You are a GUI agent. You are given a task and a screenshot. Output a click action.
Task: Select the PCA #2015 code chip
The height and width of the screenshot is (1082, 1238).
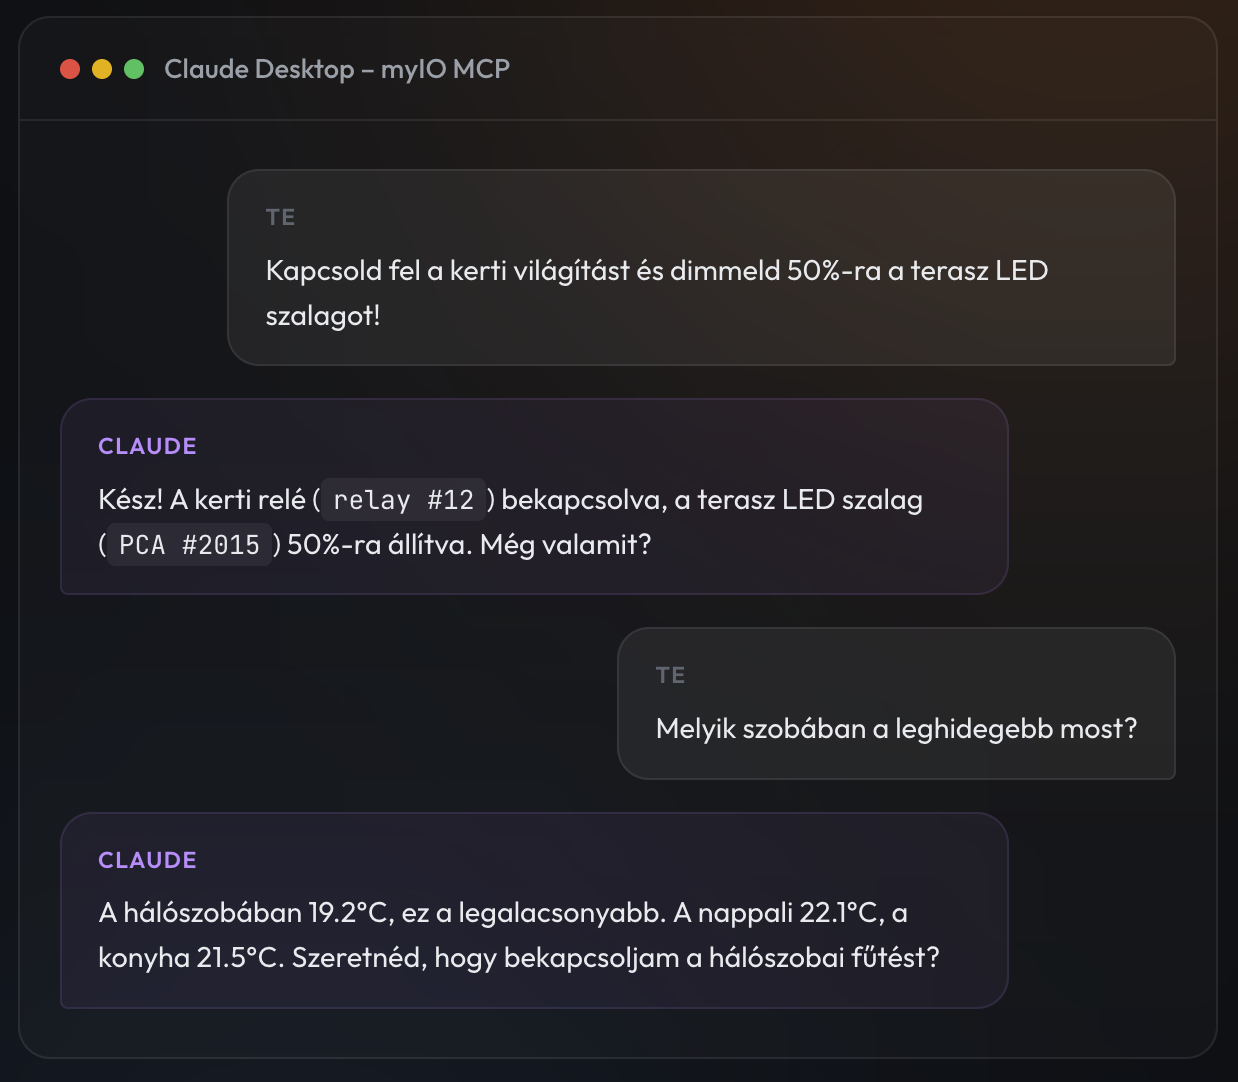click(188, 544)
